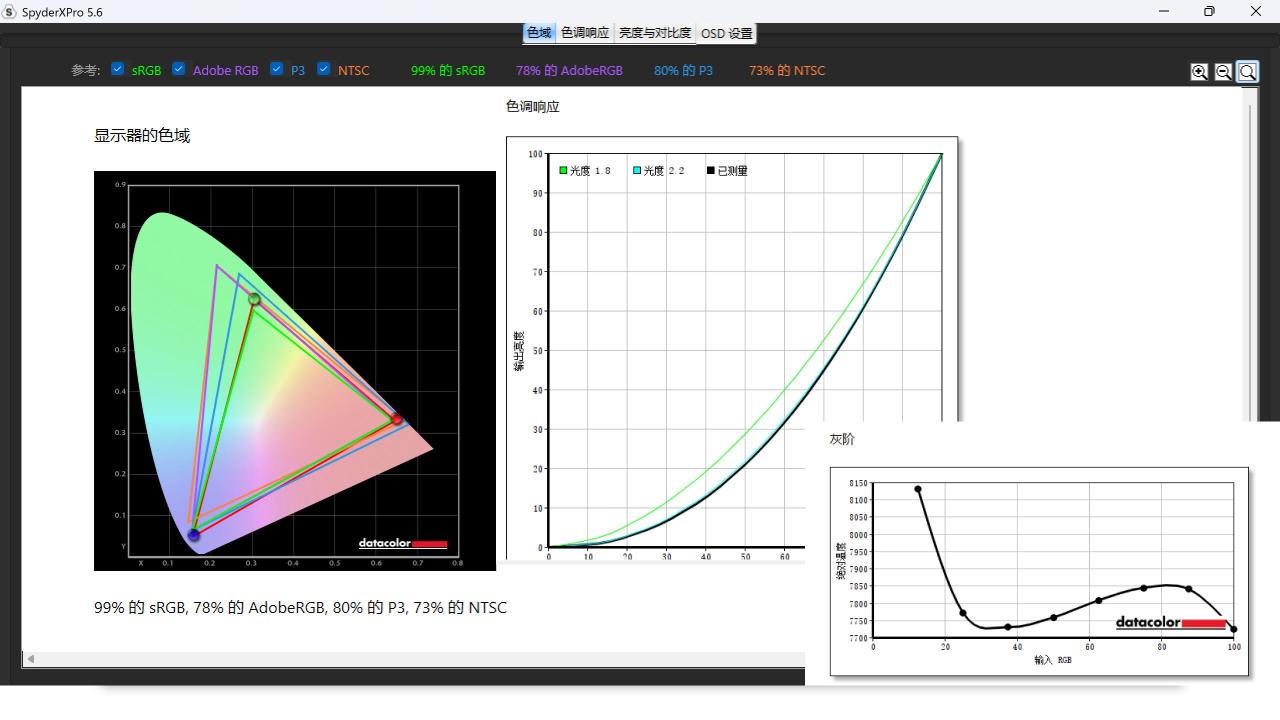Toggle the Adobe RGB reference checkbox
This screenshot has width=1280, height=720.
pos(179,69)
